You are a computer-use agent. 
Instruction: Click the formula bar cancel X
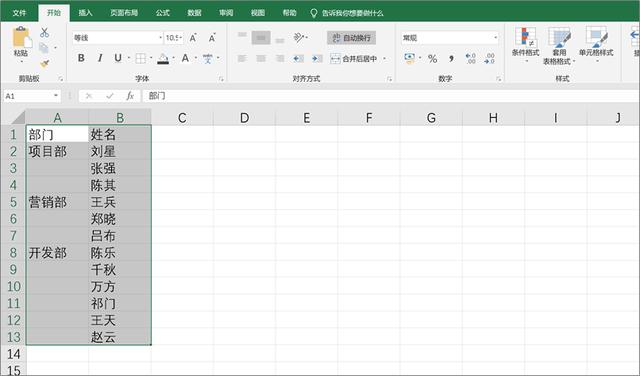[x=89, y=96]
